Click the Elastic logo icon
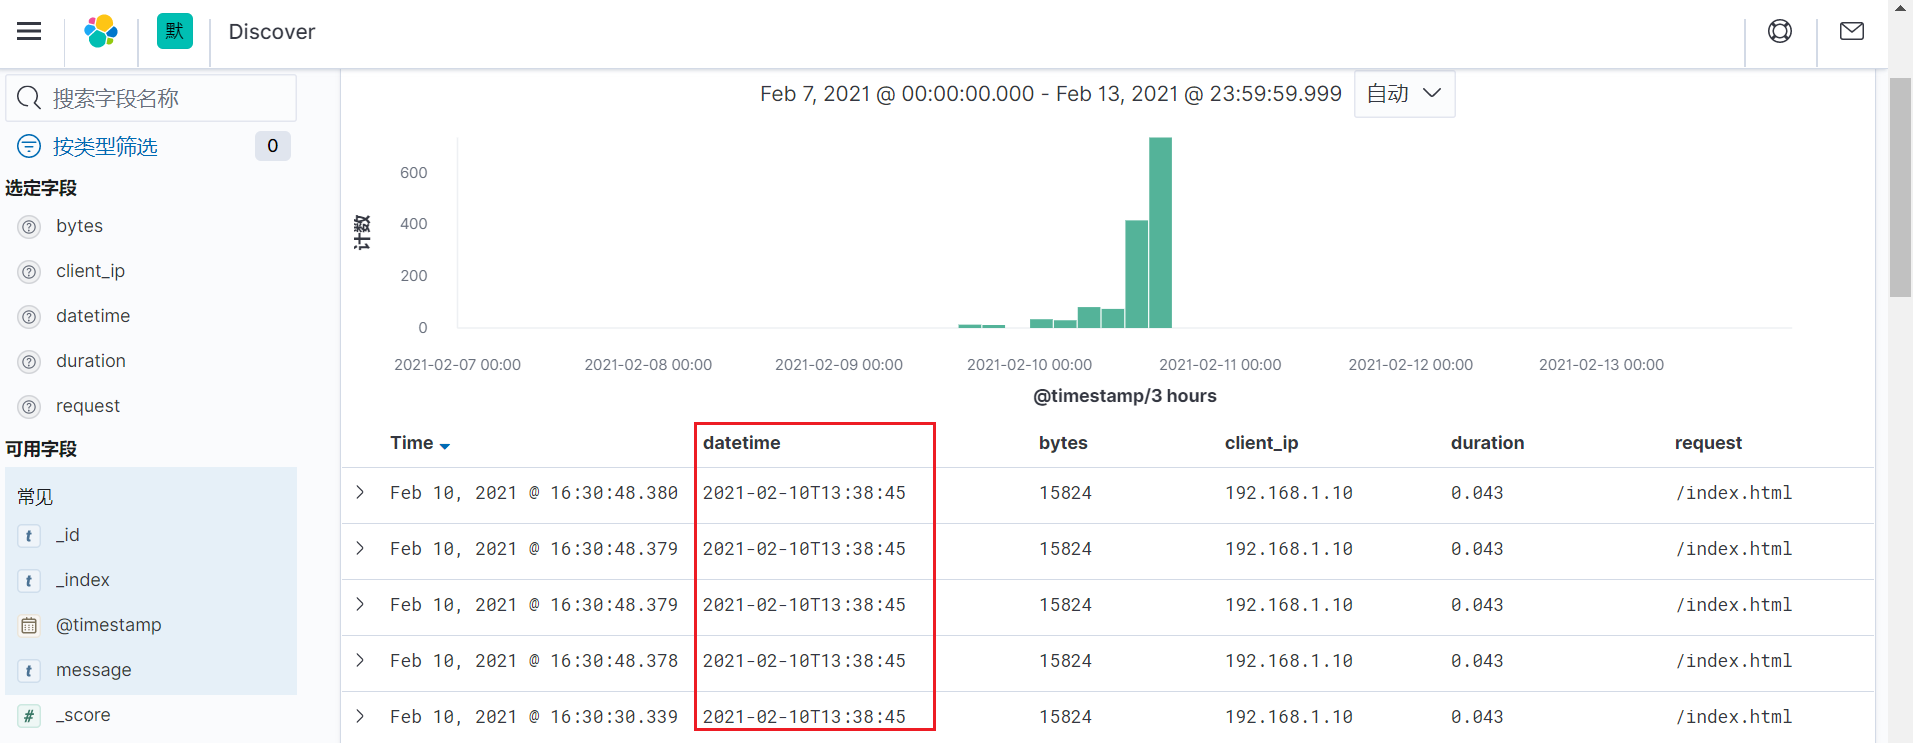 point(101,31)
